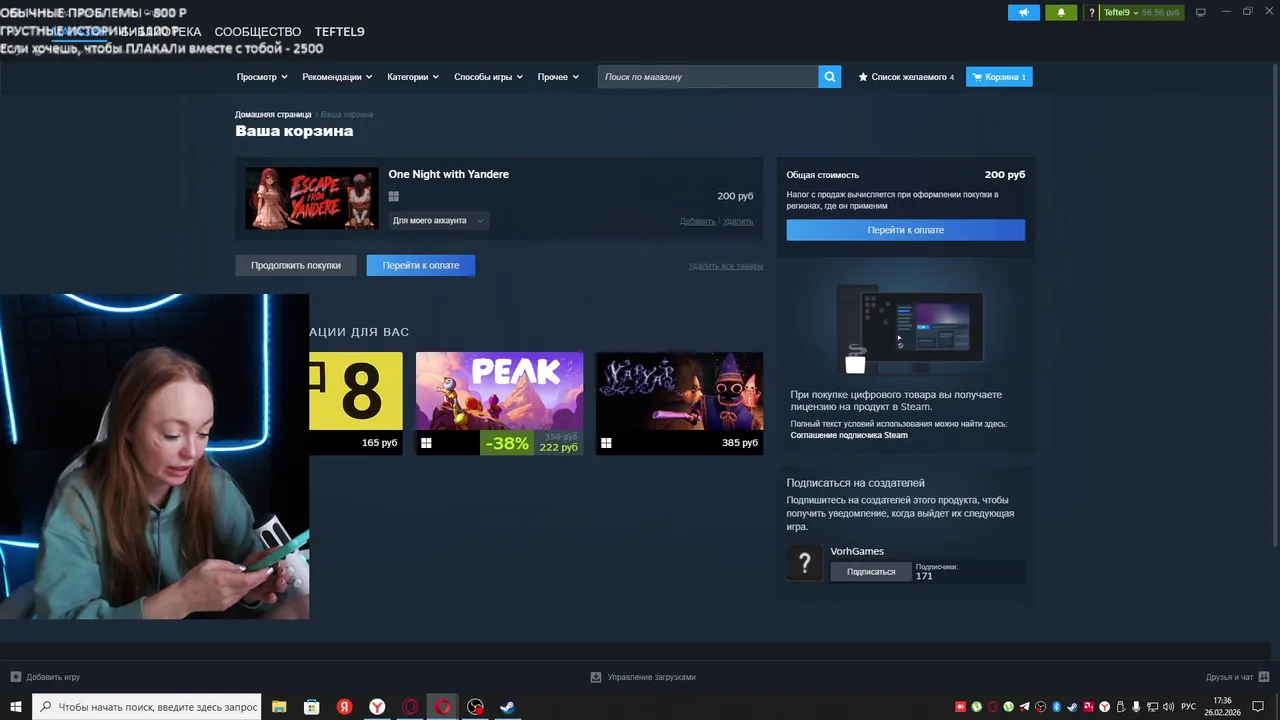Click Управление загрузками download icon

pos(596,677)
